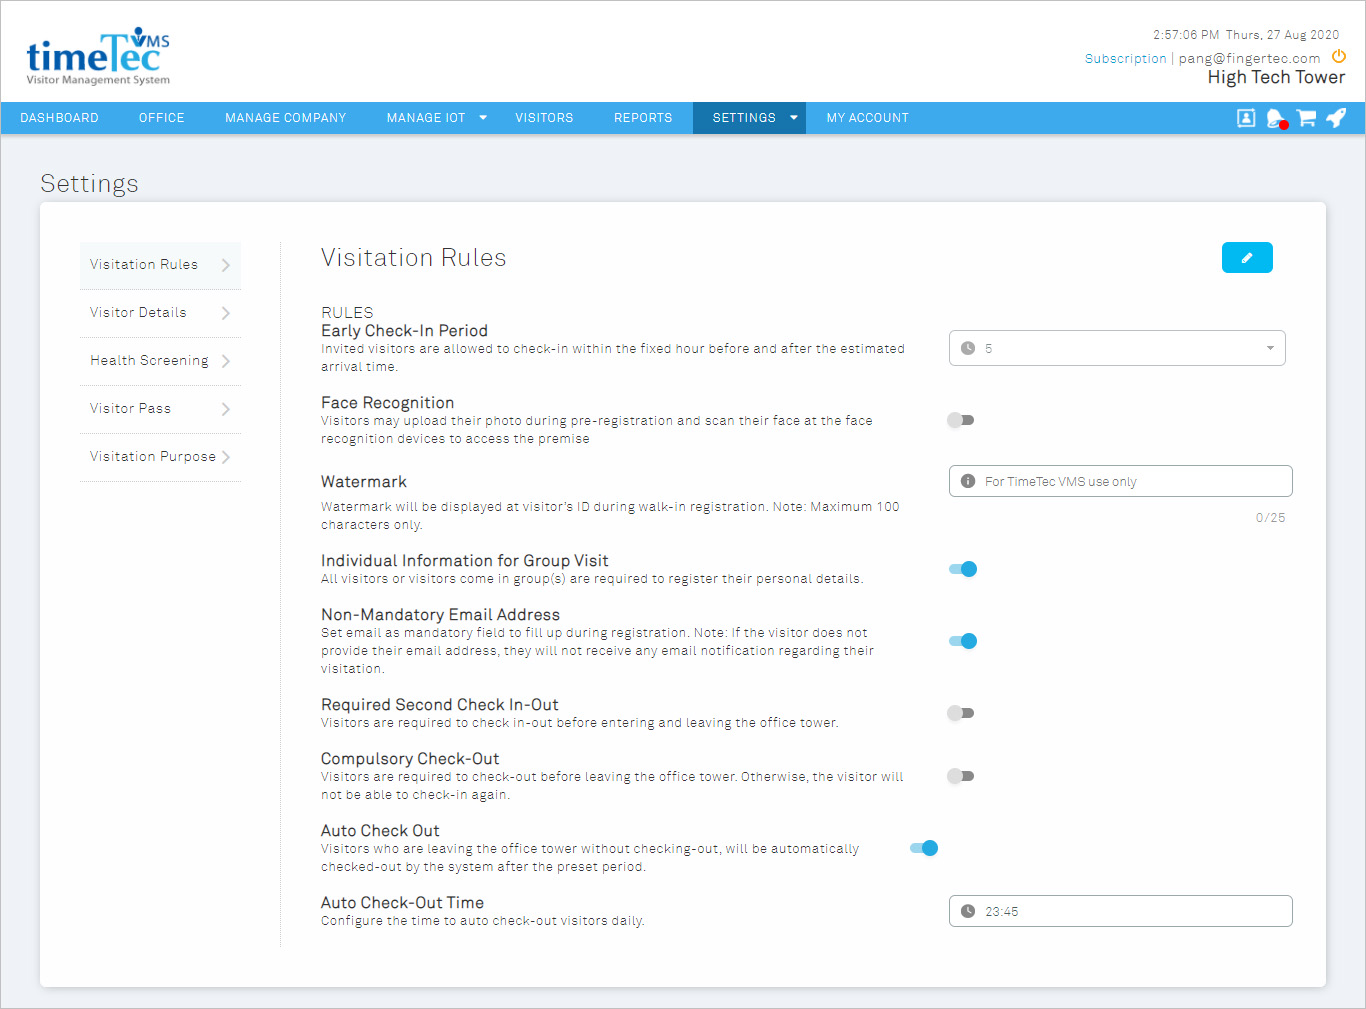Click the TimeTec VMS logo
The height and width of the screenshot is (1009, 1366).
coord(98,56)
